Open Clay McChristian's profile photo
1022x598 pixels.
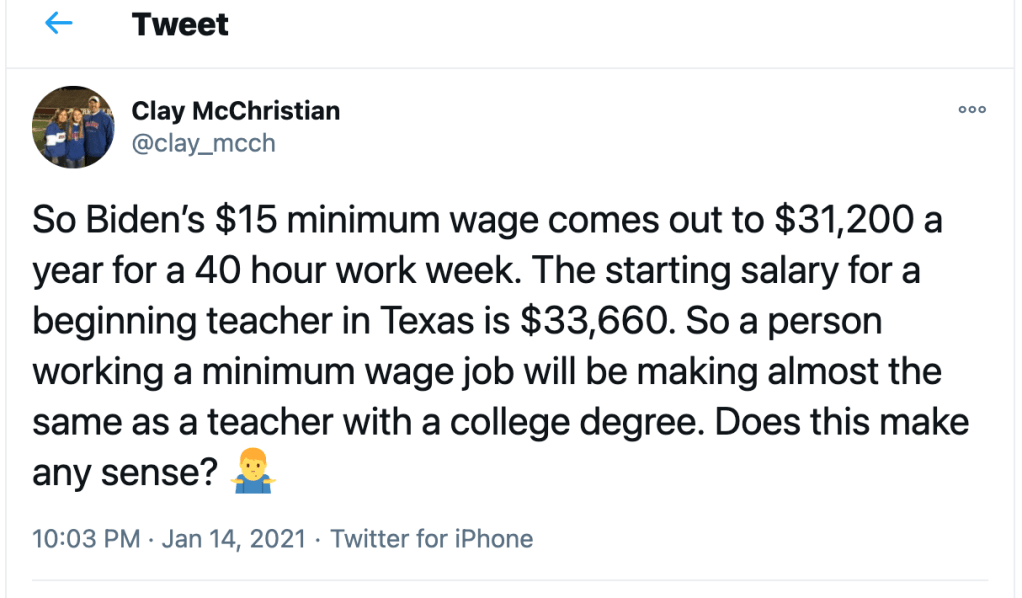coord(74,126)
